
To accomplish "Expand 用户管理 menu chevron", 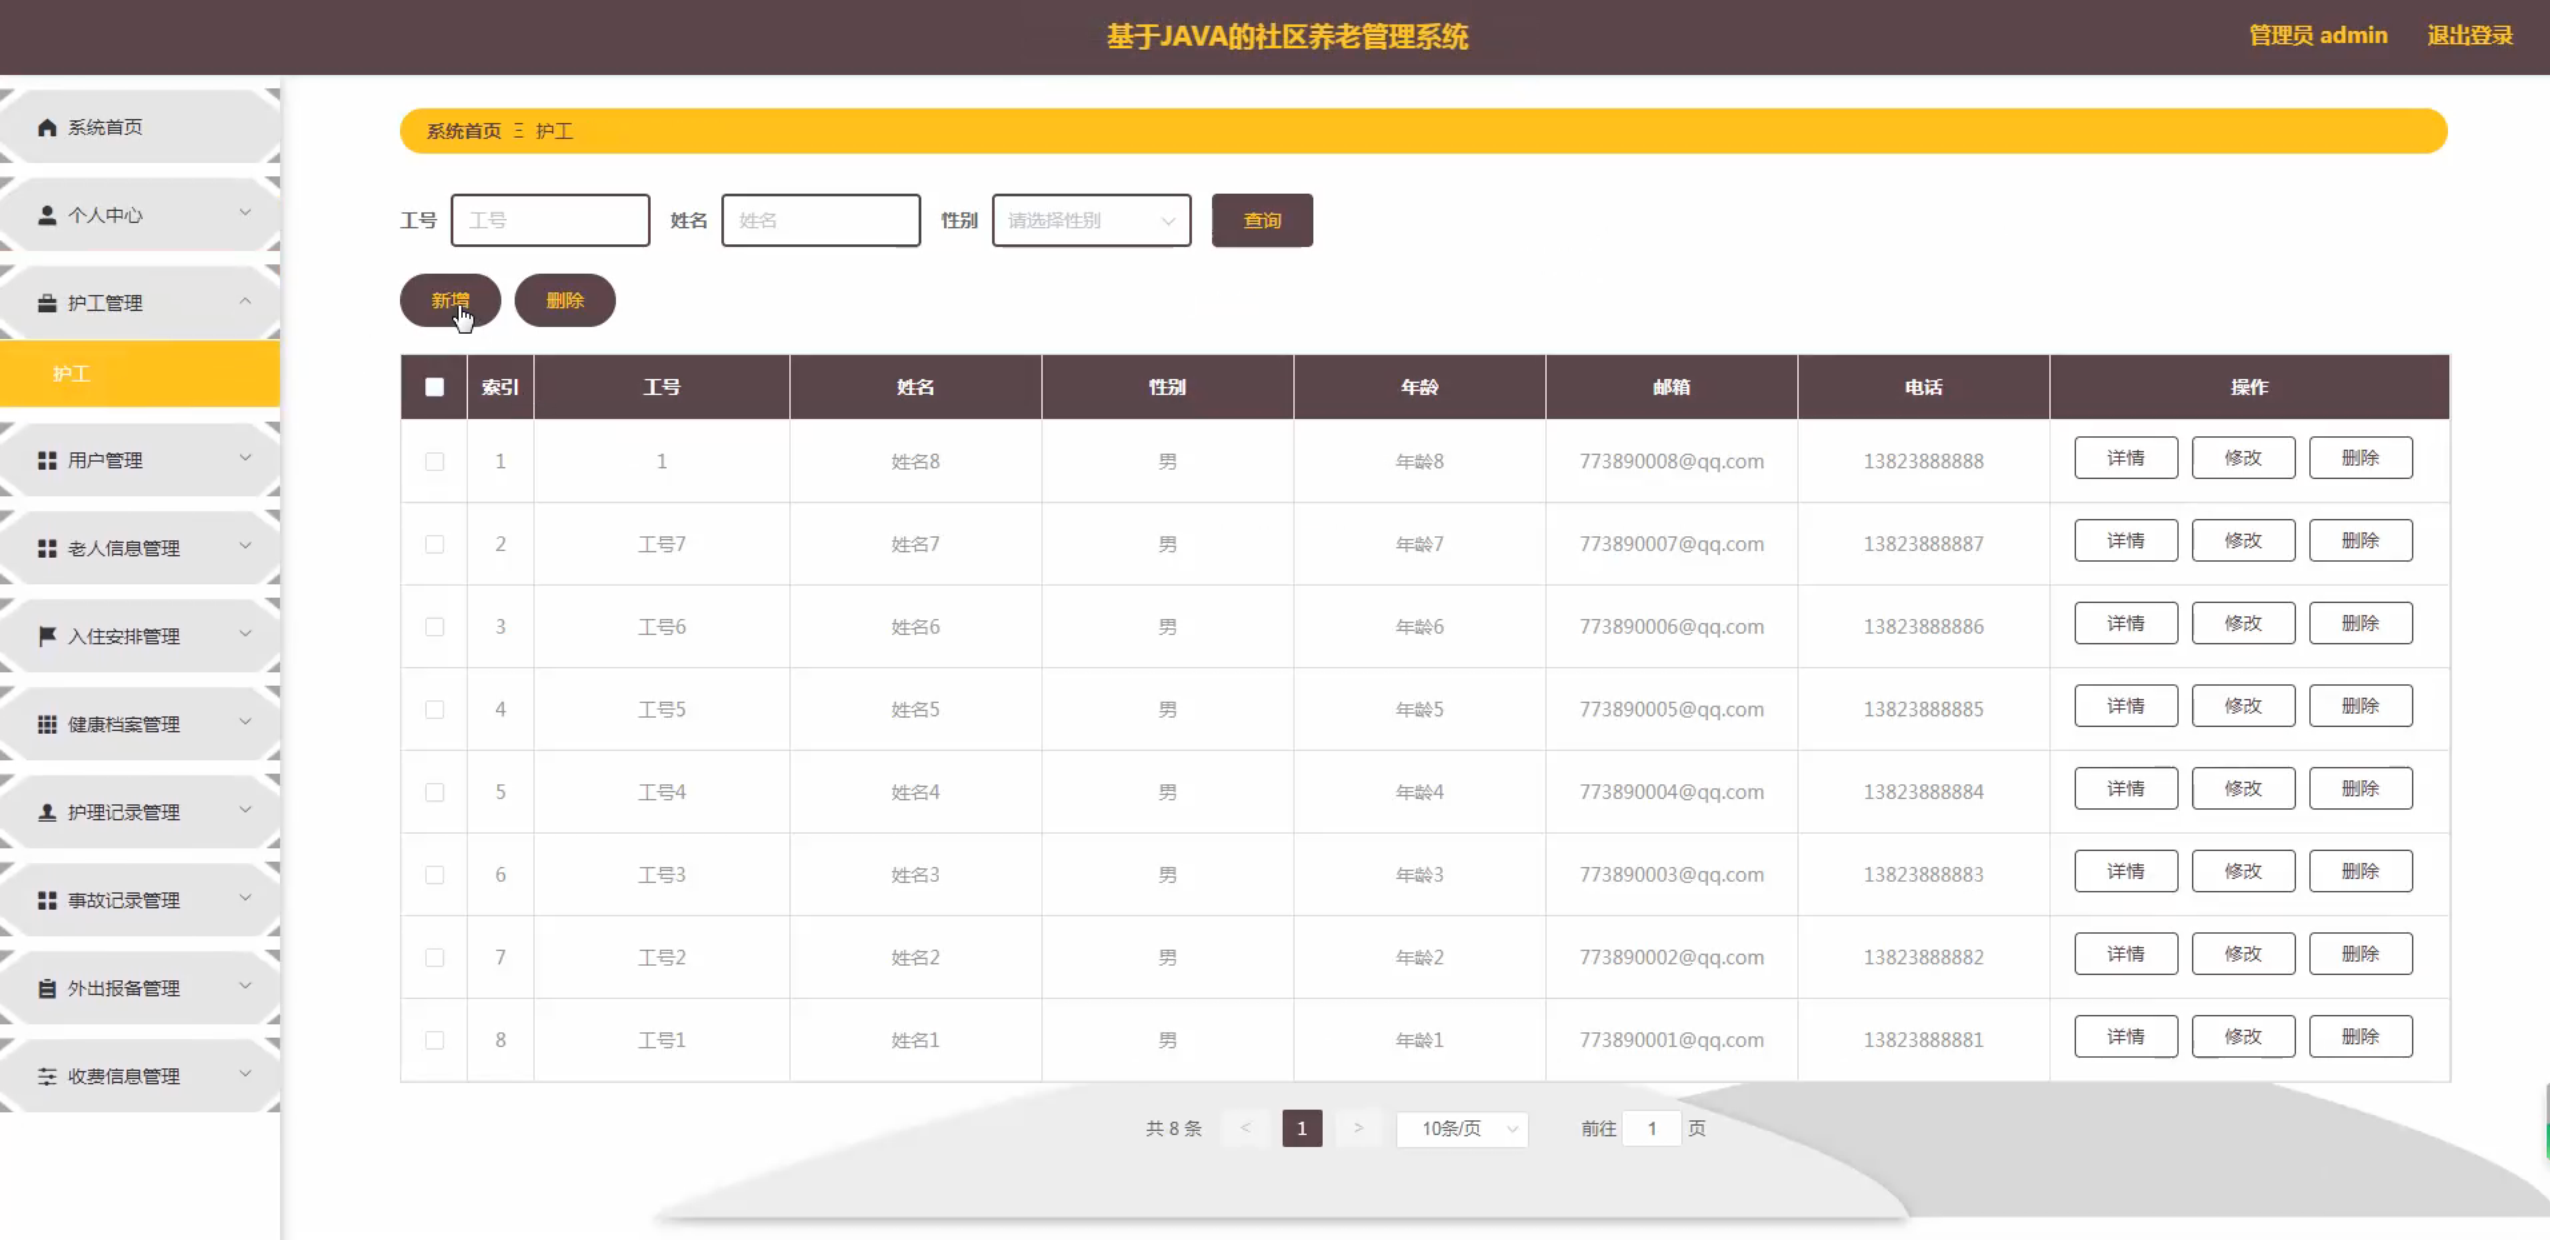I will [x=245, y=458].
